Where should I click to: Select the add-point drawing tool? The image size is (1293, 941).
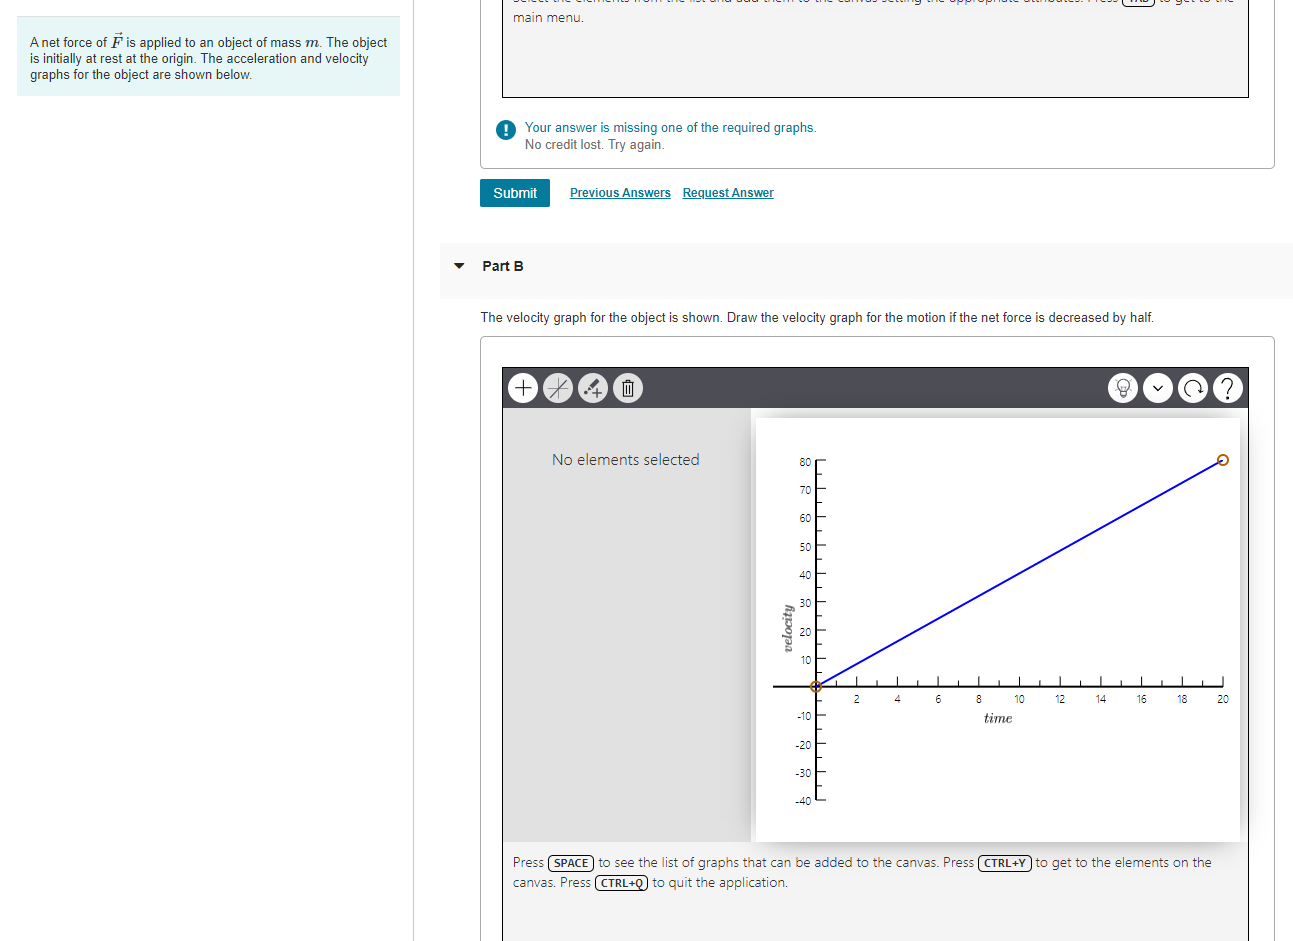click(593, 388)
